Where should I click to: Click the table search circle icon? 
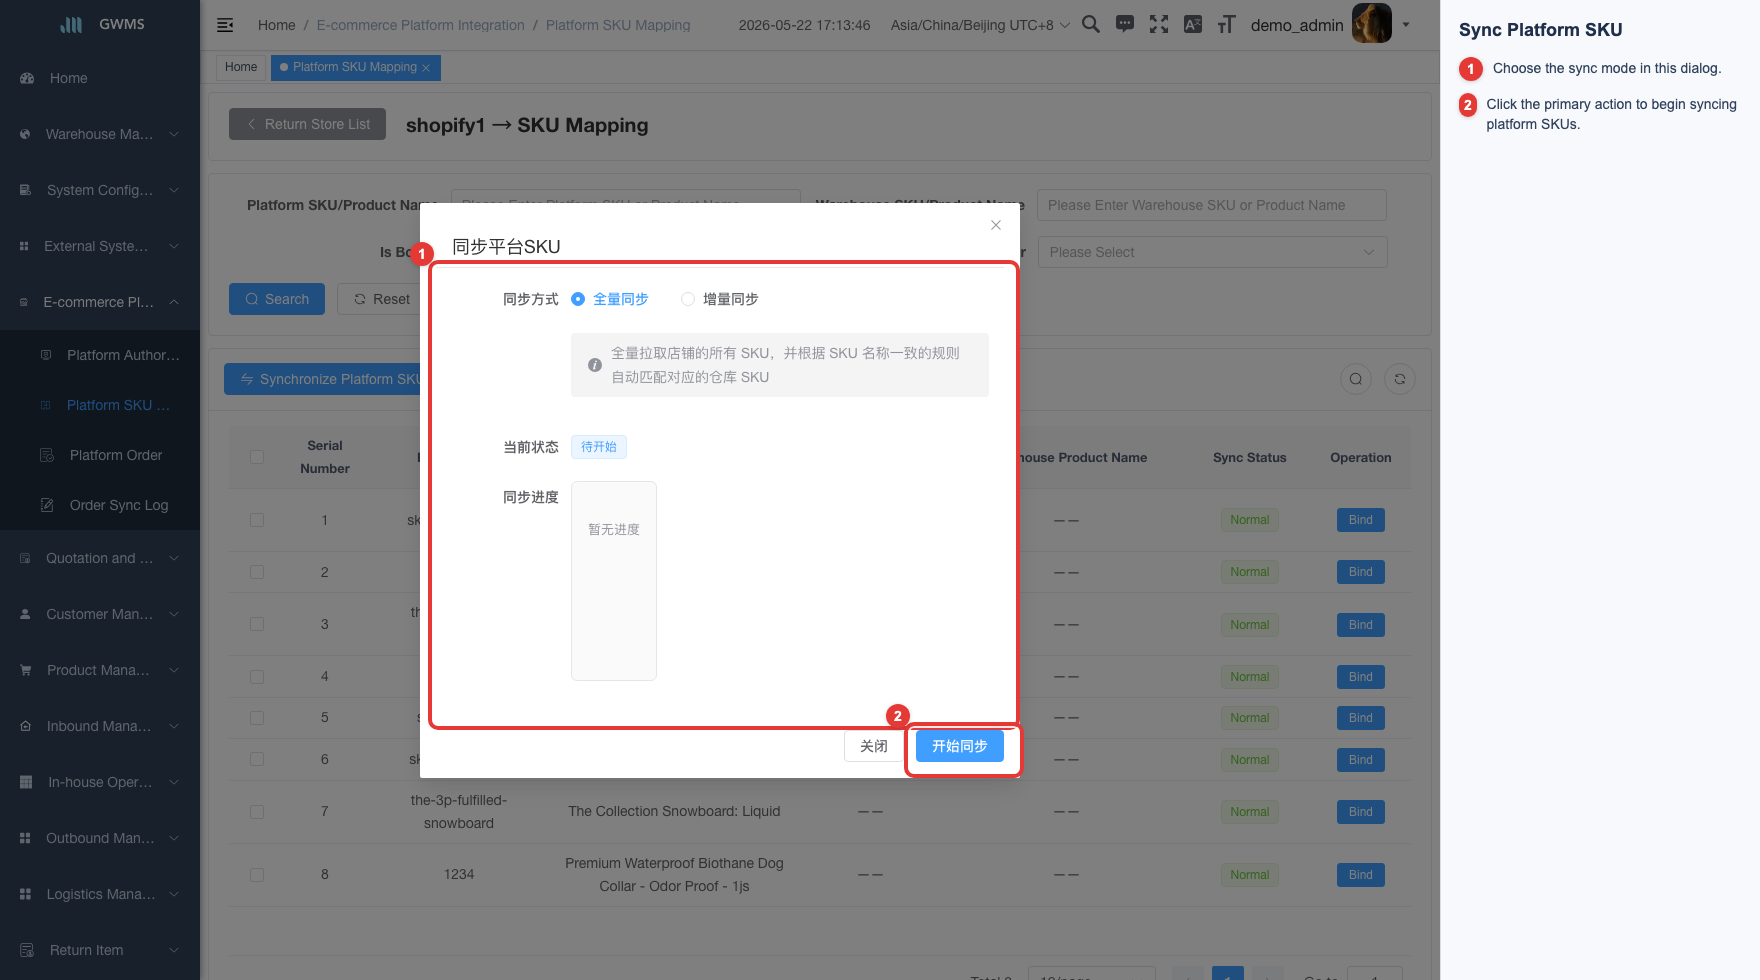[x=1356, y=379]
